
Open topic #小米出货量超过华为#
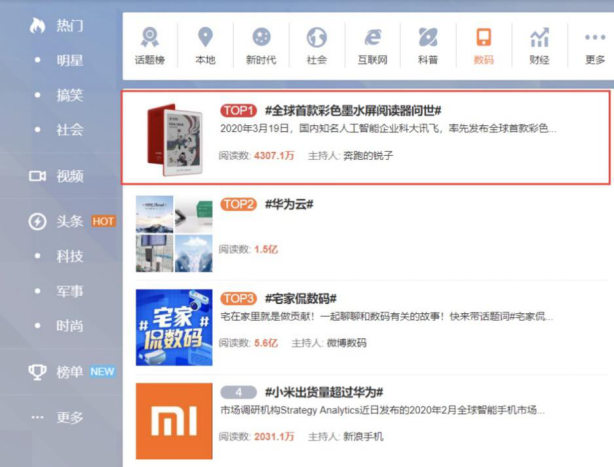324,392
